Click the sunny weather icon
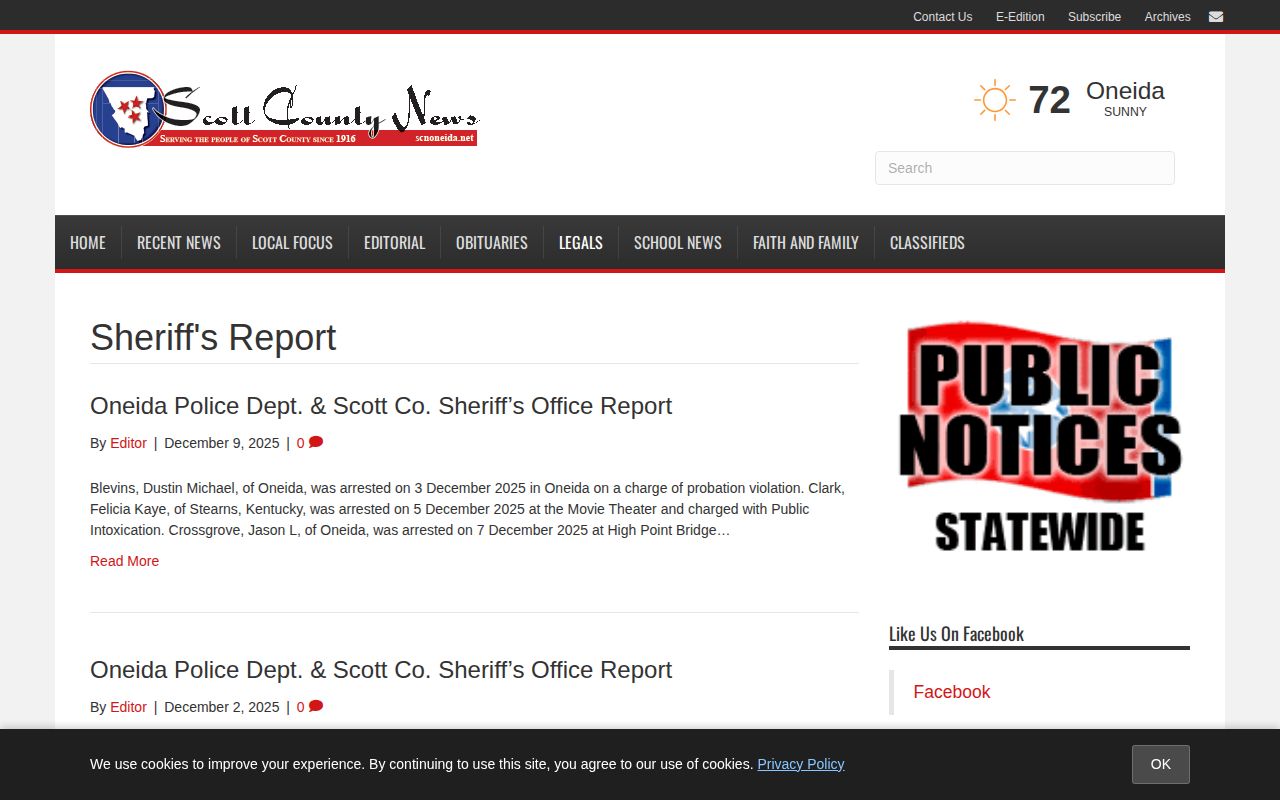Screen dimensions: 1280x800 click(994, 100)
